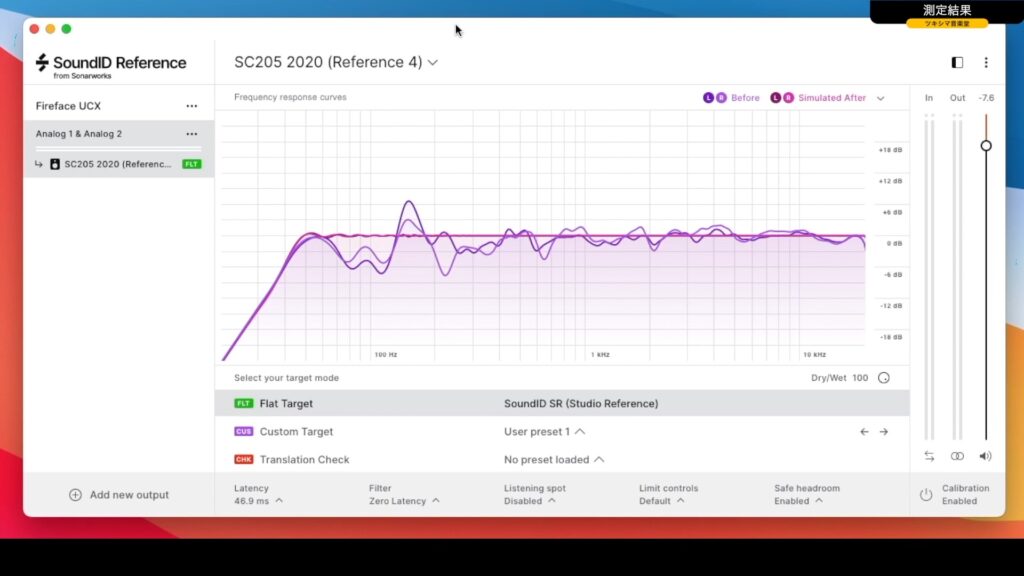Click the Before legend label
Viewport: 1024px width, 576px height.
coord(745,98)
